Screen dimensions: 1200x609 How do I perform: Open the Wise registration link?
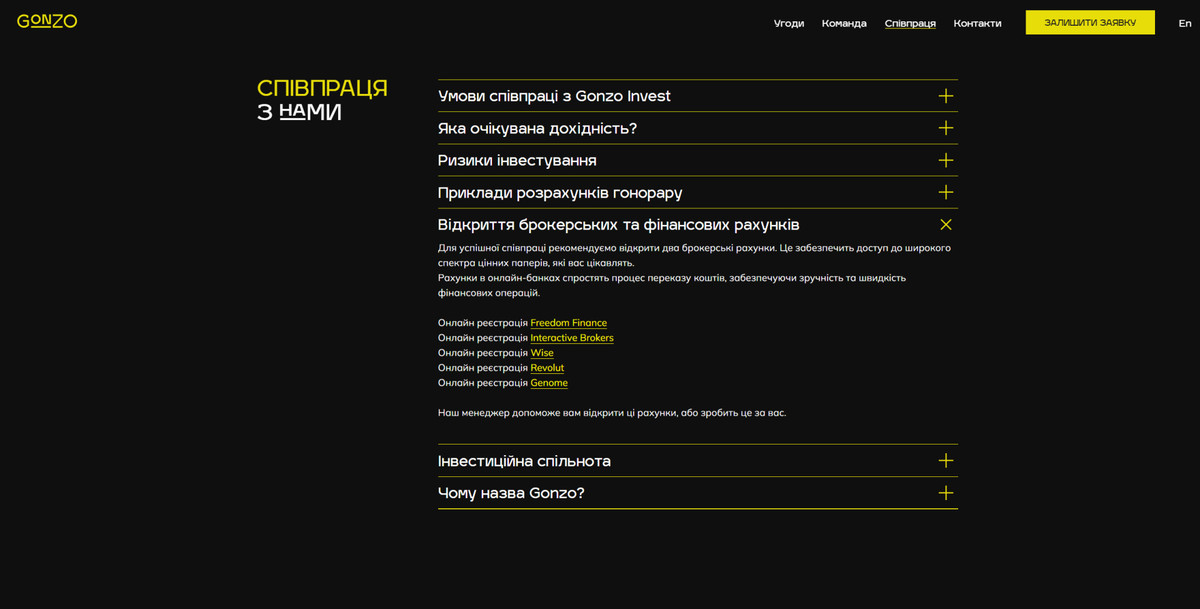541,352
